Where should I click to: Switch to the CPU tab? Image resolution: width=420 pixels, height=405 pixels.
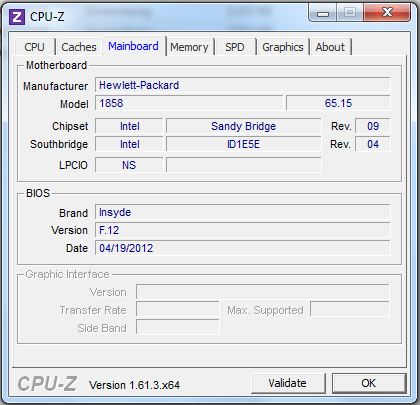(x=34, y=47)
